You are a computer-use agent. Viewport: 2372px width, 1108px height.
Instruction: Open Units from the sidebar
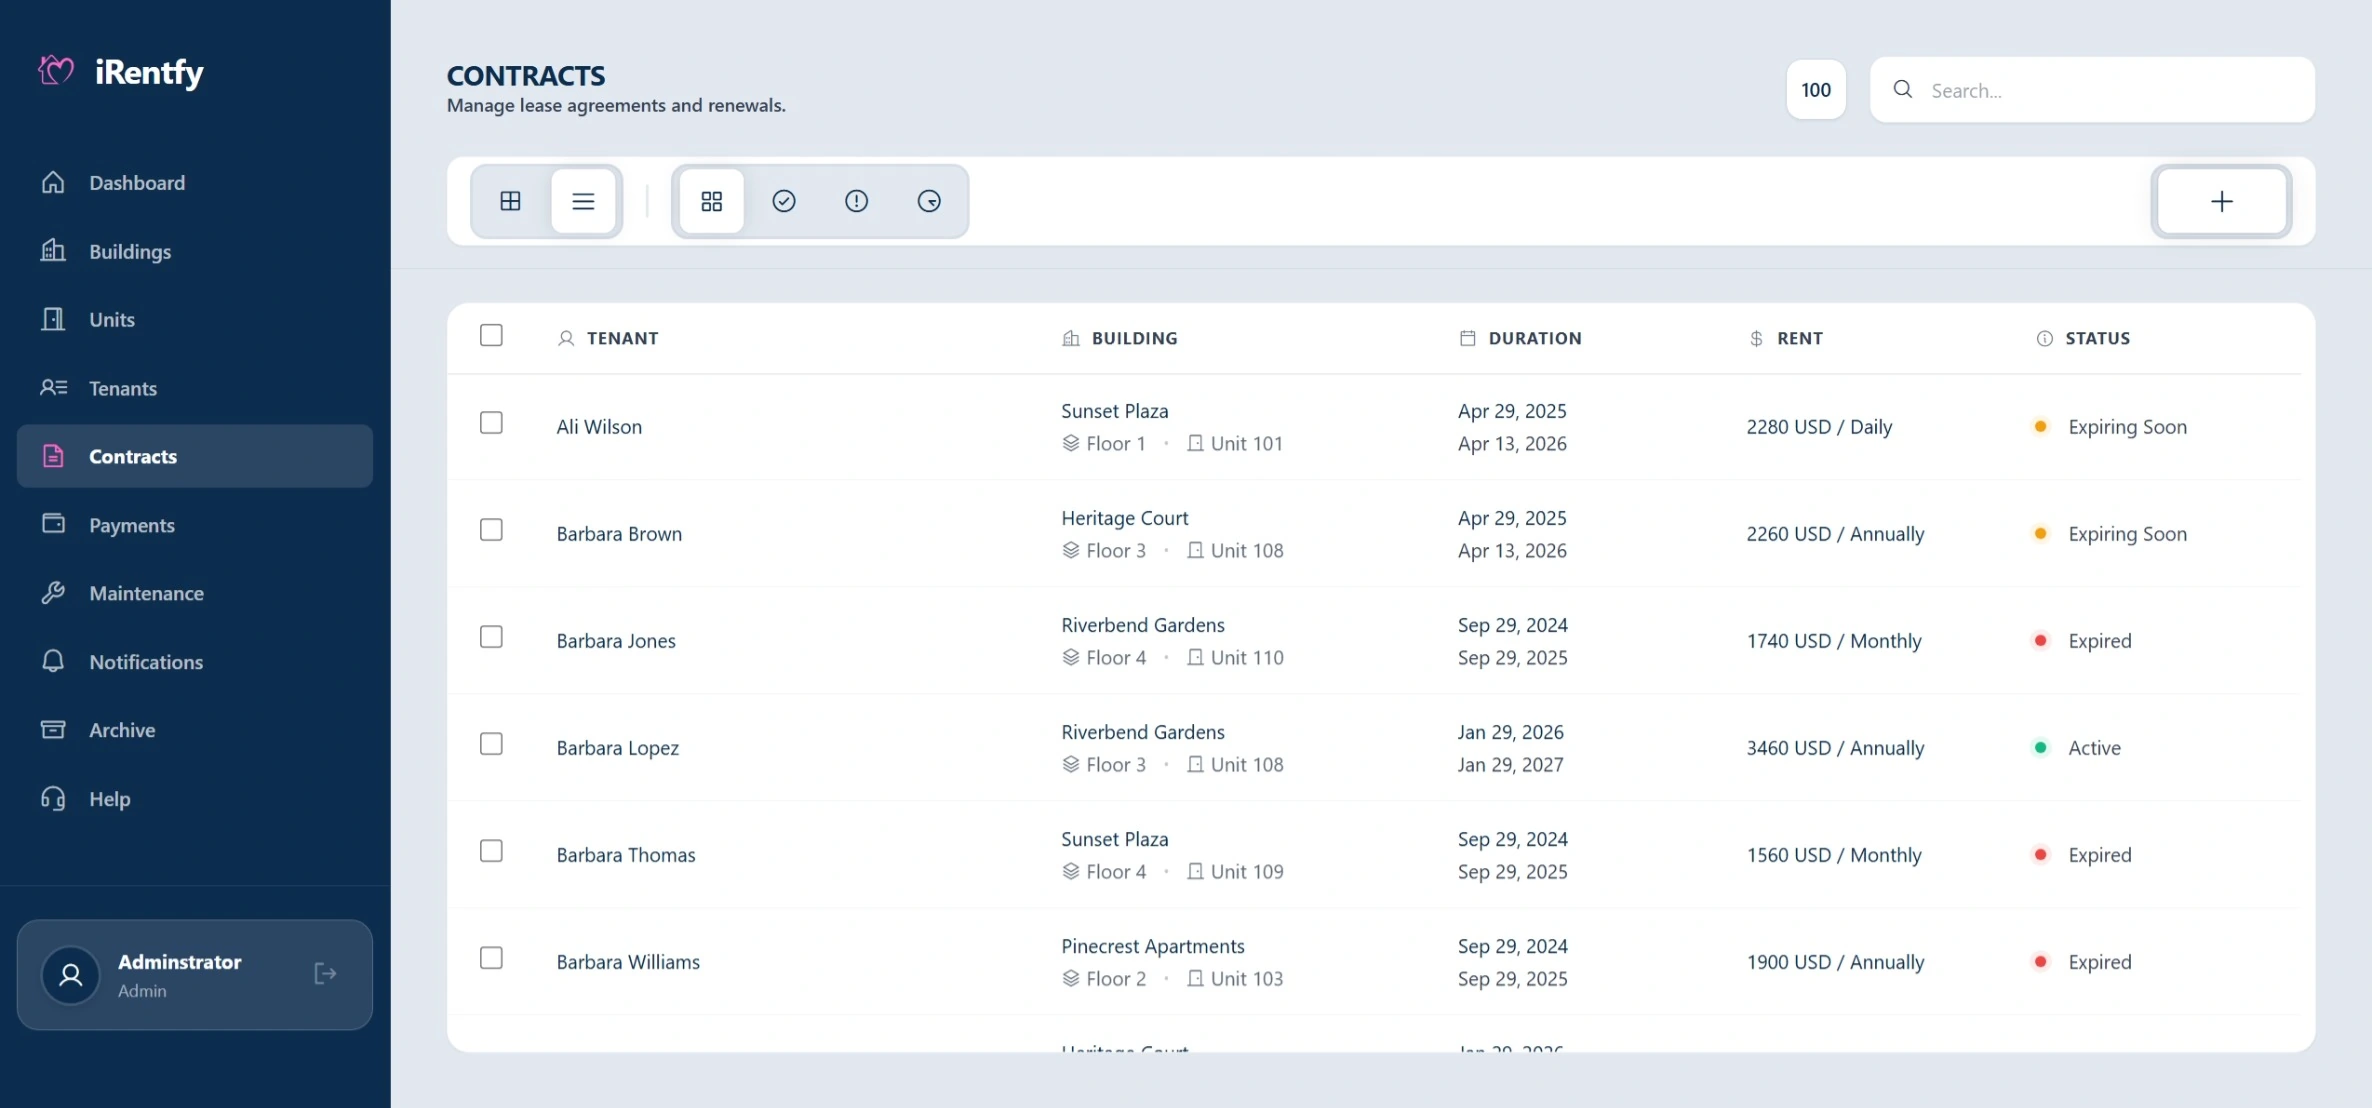click(x=195, y=320)
